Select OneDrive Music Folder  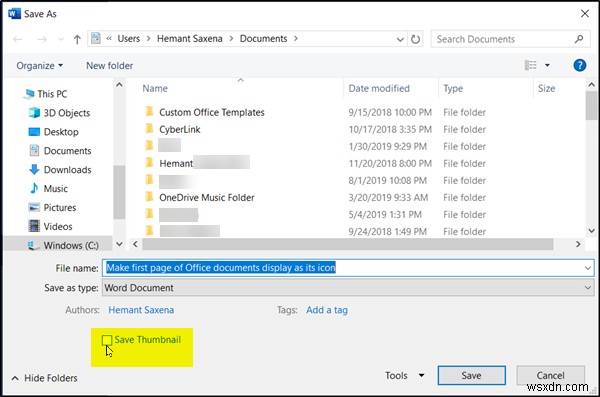pyautogui.click(x=207, y=198)
